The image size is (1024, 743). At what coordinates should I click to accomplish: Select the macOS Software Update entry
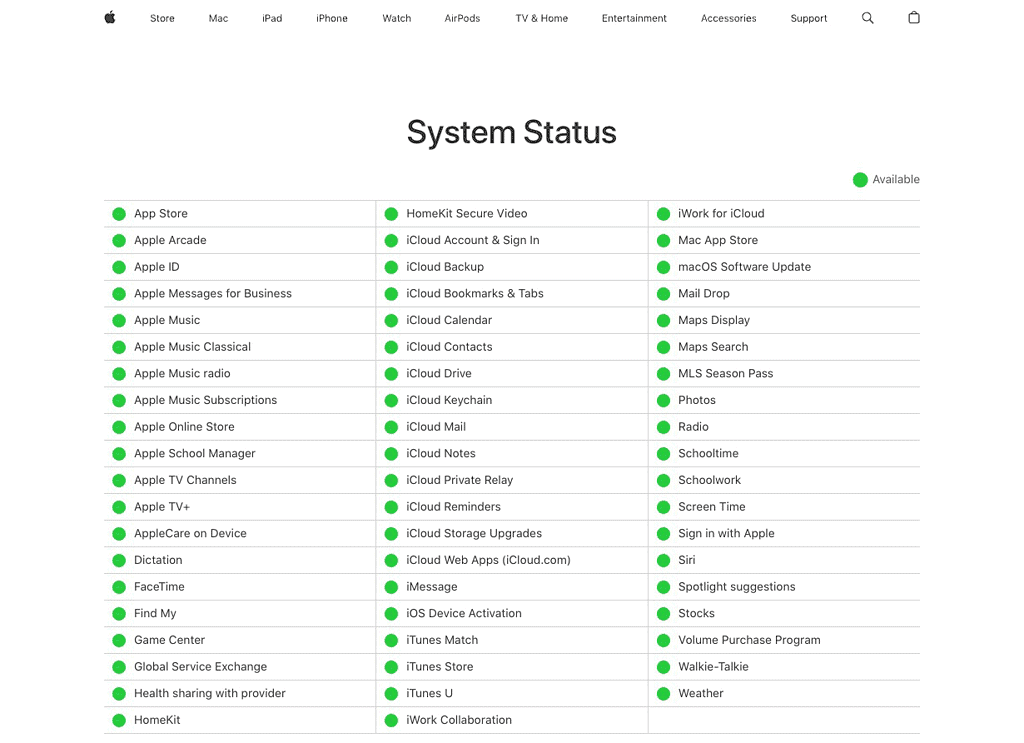tap(744, 267)
